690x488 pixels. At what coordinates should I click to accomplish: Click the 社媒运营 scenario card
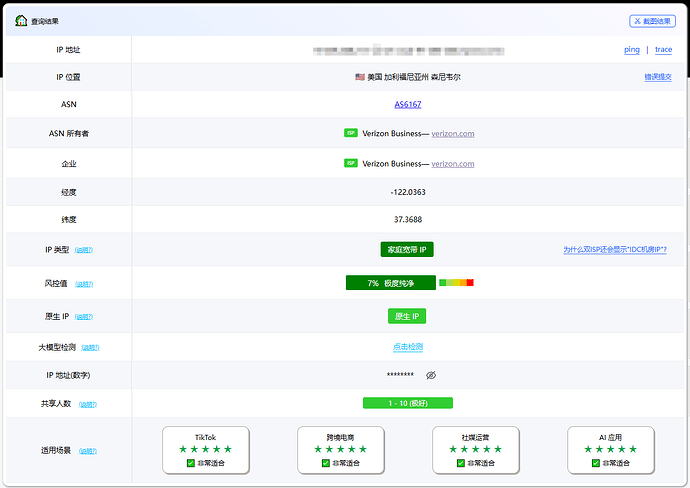click(x=476, y=450)
